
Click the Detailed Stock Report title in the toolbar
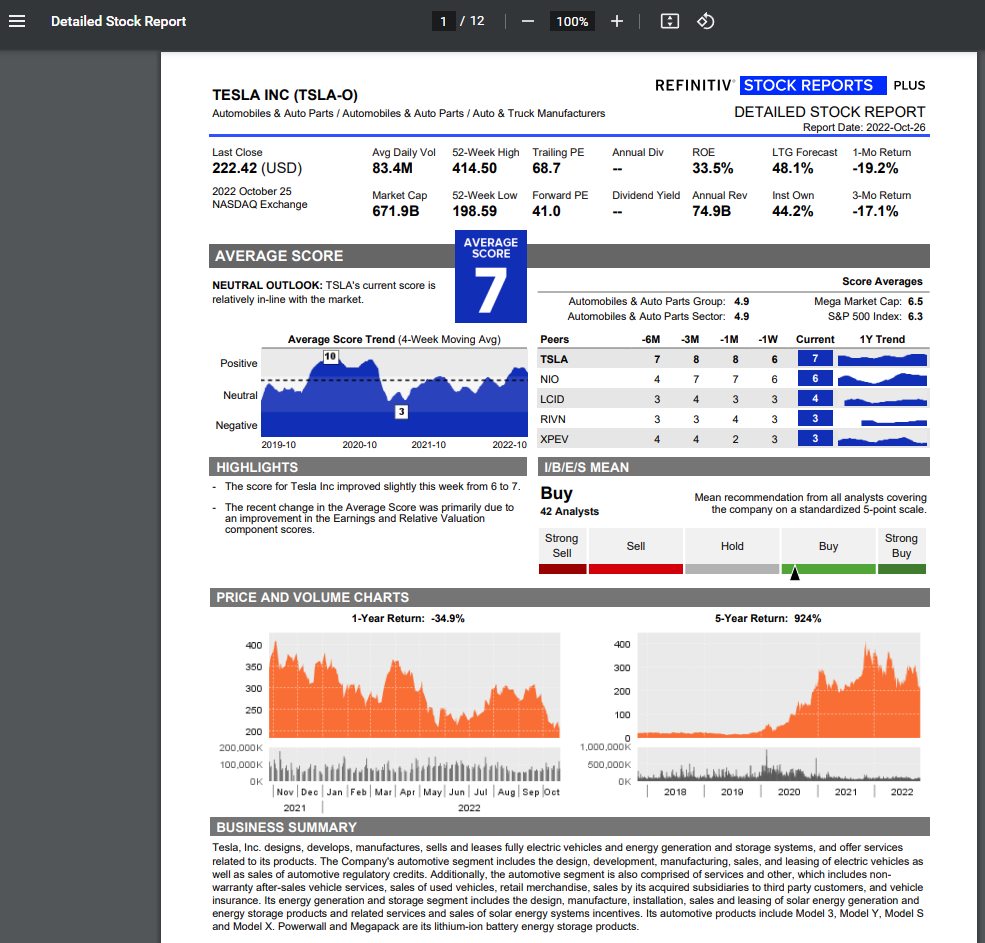[118, 21]
